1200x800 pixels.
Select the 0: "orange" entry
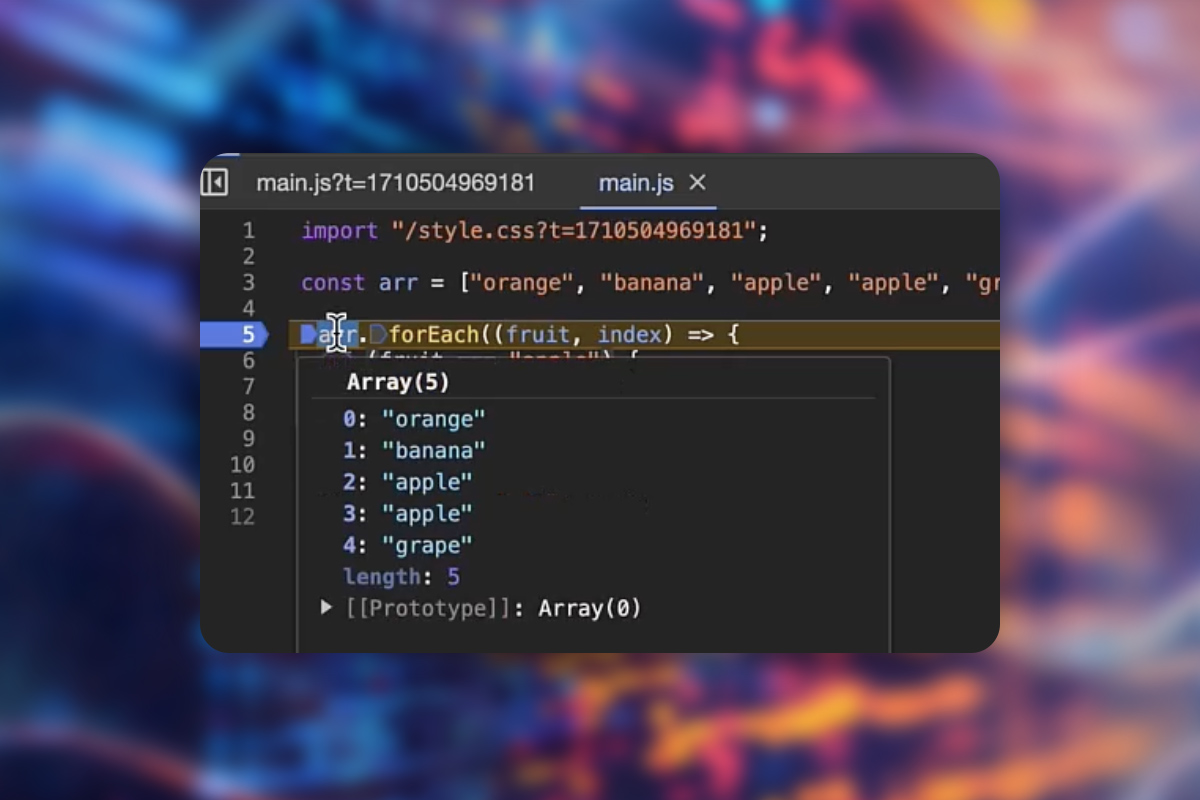pos(414,418)
